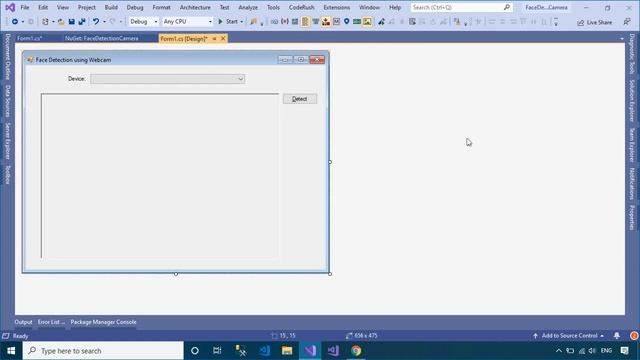Open the Any CPU platform dropdown
Viewport: 640px width, 360px height.
pos(187,22)
